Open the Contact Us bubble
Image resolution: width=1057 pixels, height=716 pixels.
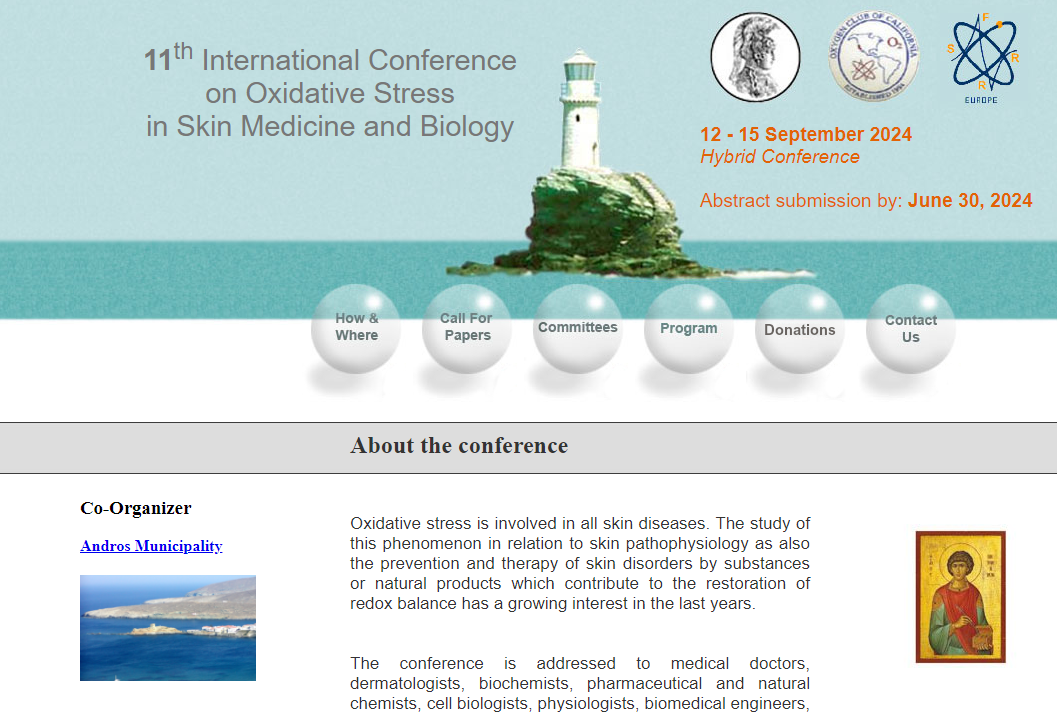911,328
